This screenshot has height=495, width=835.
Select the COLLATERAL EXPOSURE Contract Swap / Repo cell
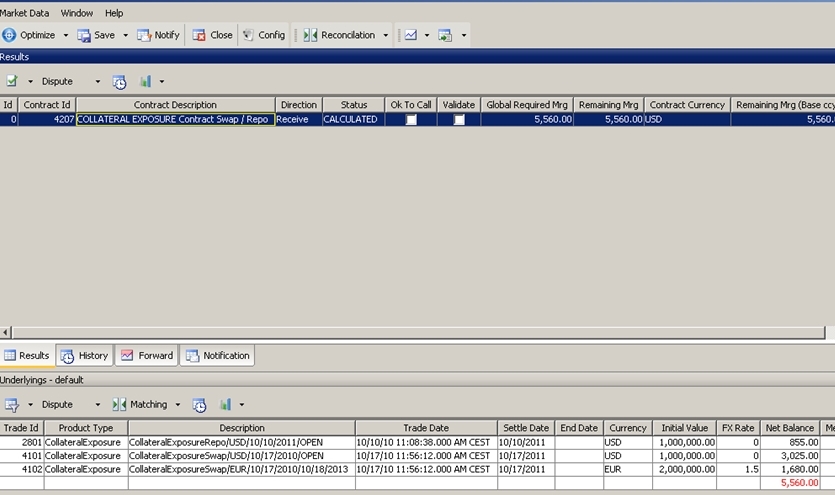(x=175, y=119)
